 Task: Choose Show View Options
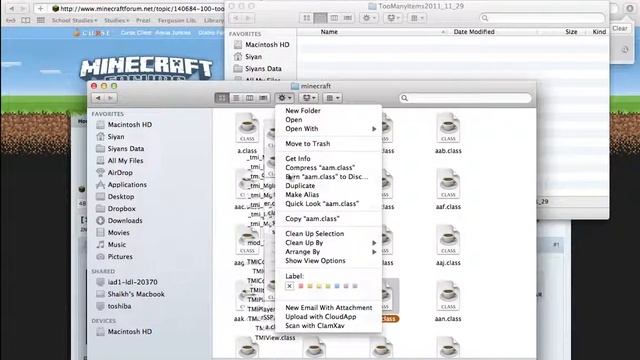click(315, 260)
